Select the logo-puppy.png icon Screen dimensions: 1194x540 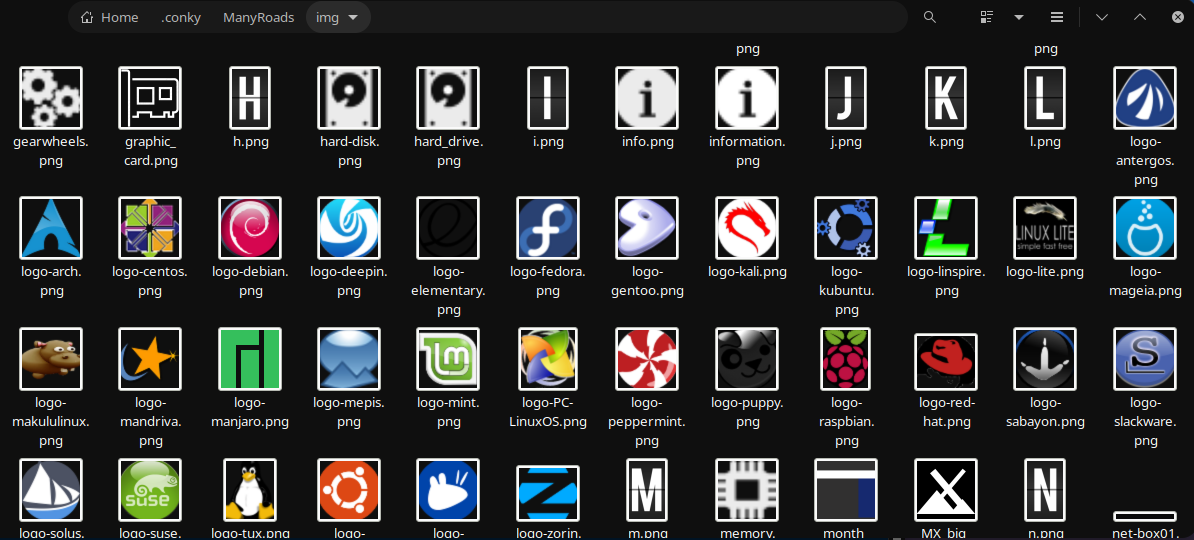747,359
